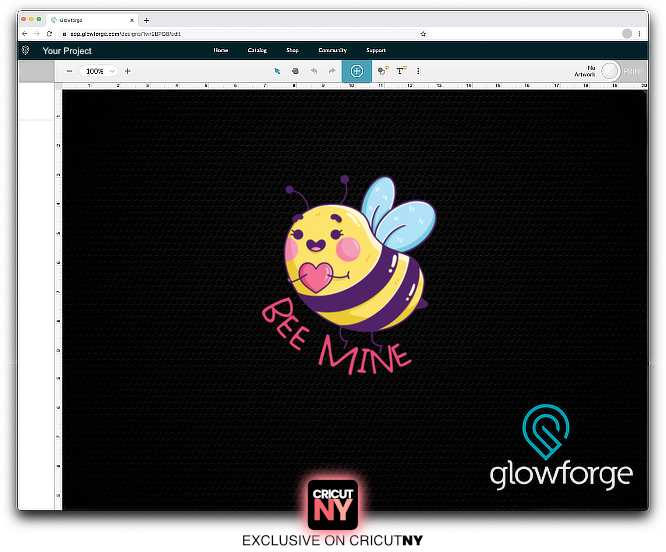Click the browser address bar URL
The image size is (666, 552).
pos(125,34)
